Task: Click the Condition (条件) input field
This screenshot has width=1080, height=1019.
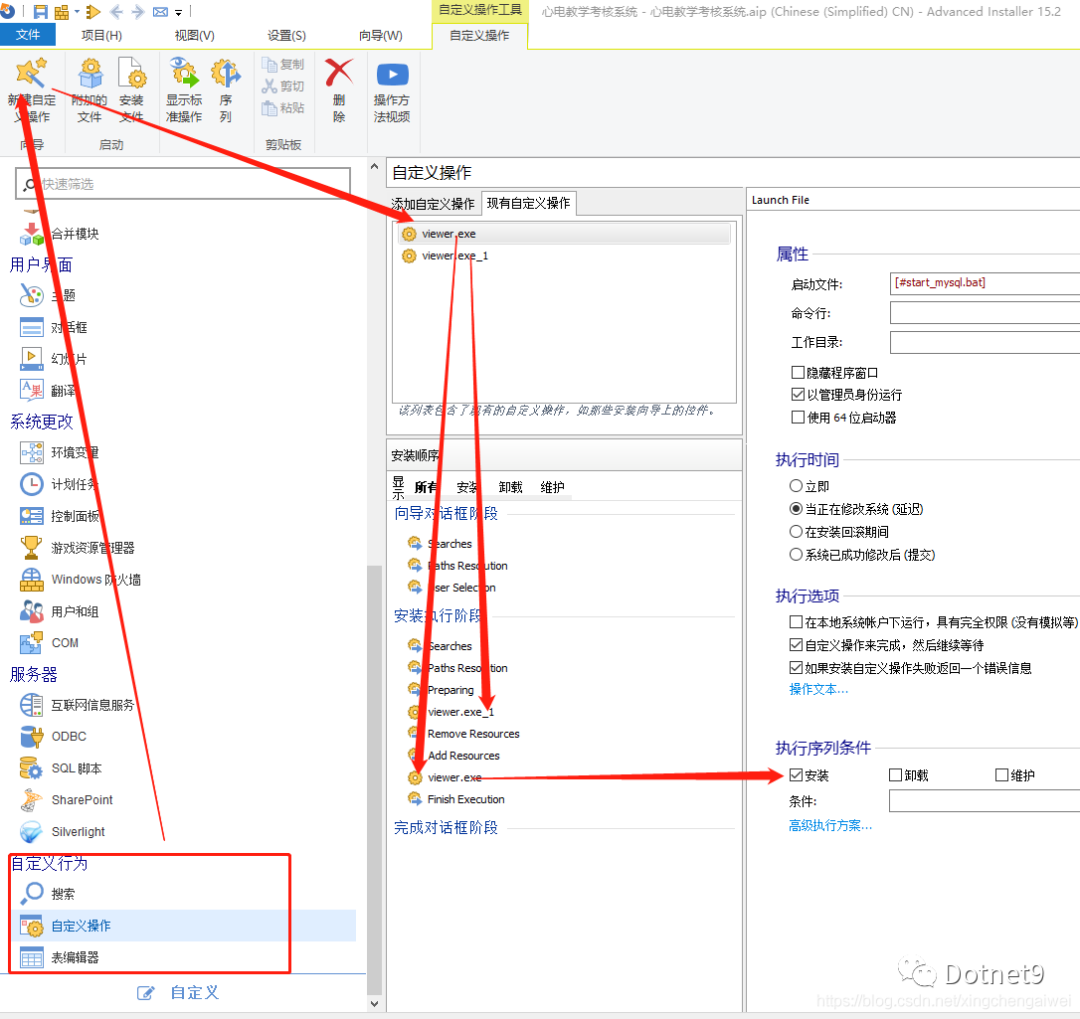Action: (x=984, y=801)
